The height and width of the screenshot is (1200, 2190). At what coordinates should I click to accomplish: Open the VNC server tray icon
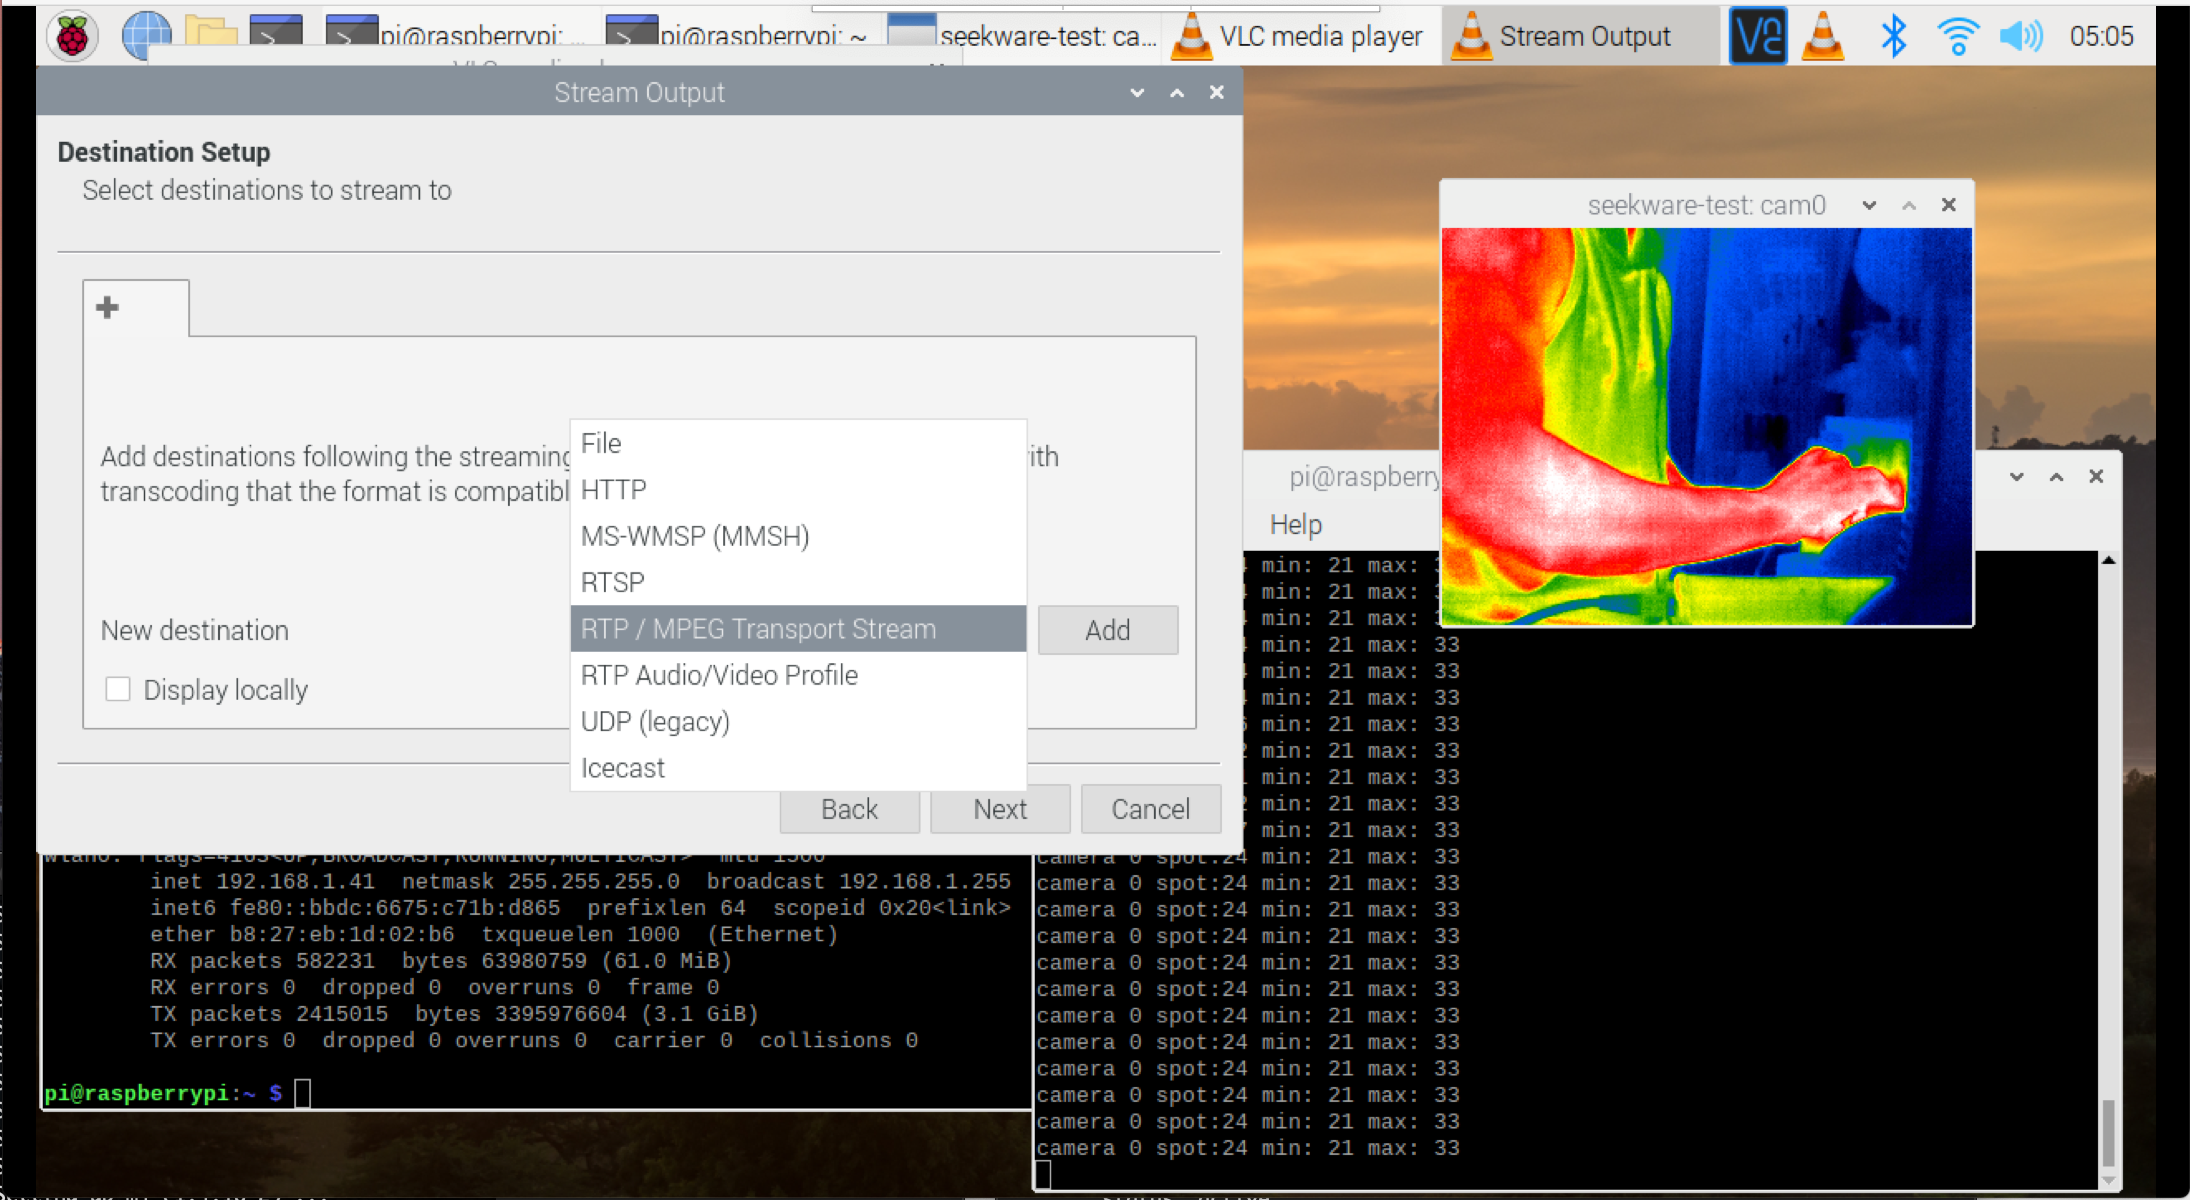(x=1758, y=36)
